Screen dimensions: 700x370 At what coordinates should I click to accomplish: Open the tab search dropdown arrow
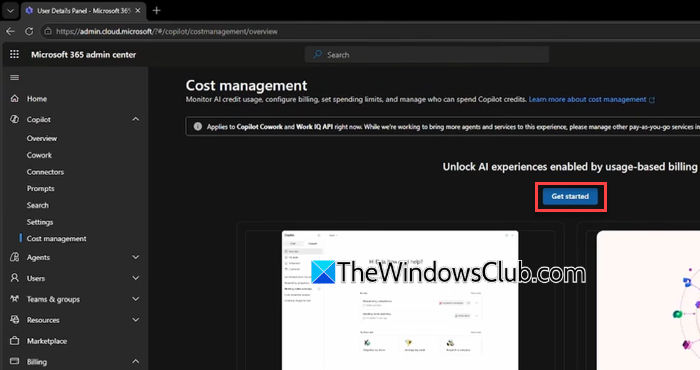tap(10, 10)
